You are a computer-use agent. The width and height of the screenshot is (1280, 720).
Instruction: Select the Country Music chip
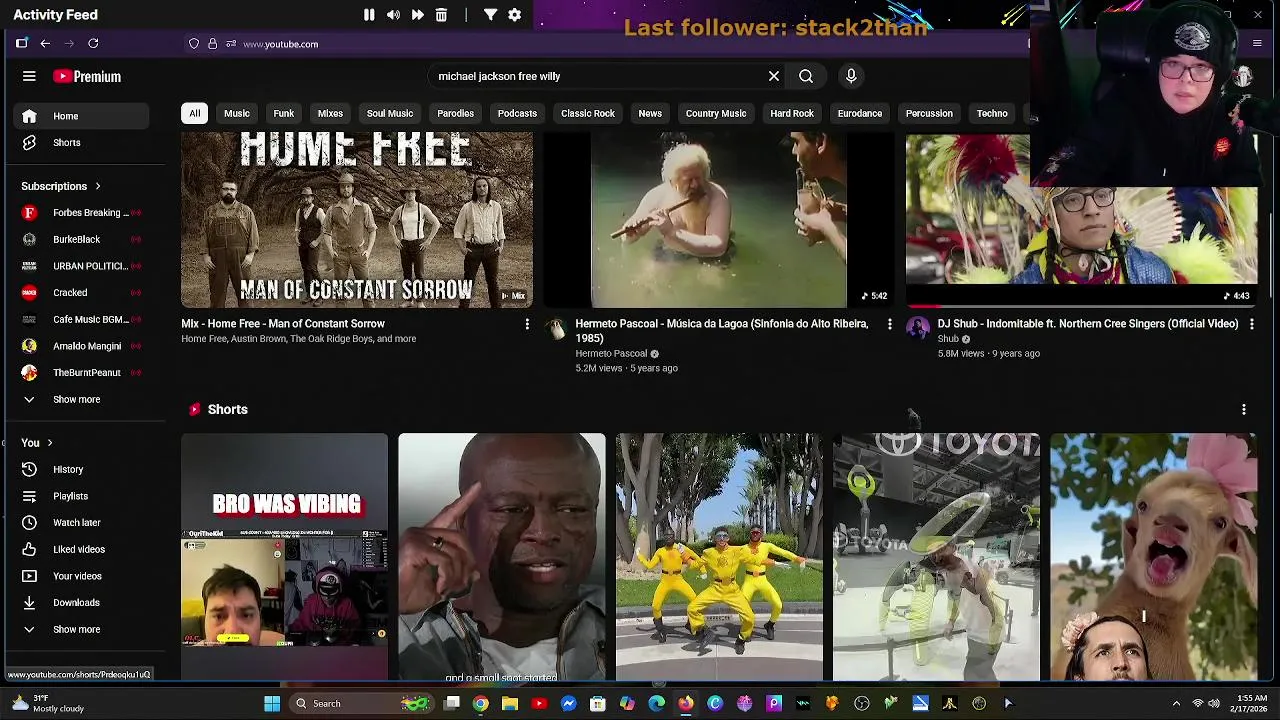coord(716,113)
